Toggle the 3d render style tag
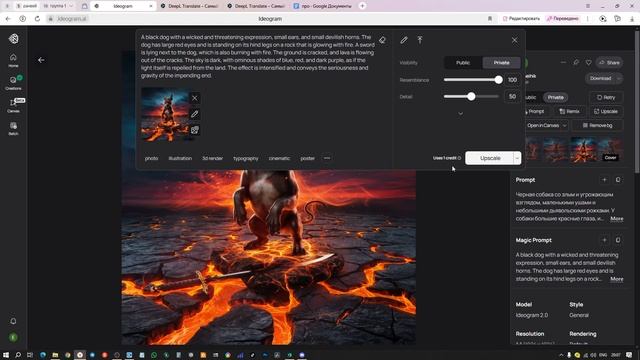Viewport: 640px width, 360px height. (213, 158)
